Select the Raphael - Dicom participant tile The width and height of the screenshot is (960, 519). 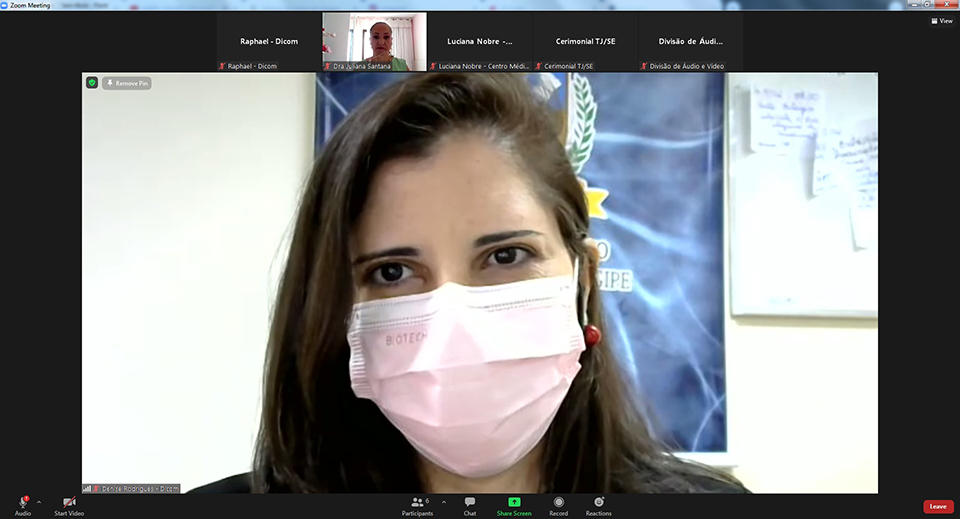[269, 41]
